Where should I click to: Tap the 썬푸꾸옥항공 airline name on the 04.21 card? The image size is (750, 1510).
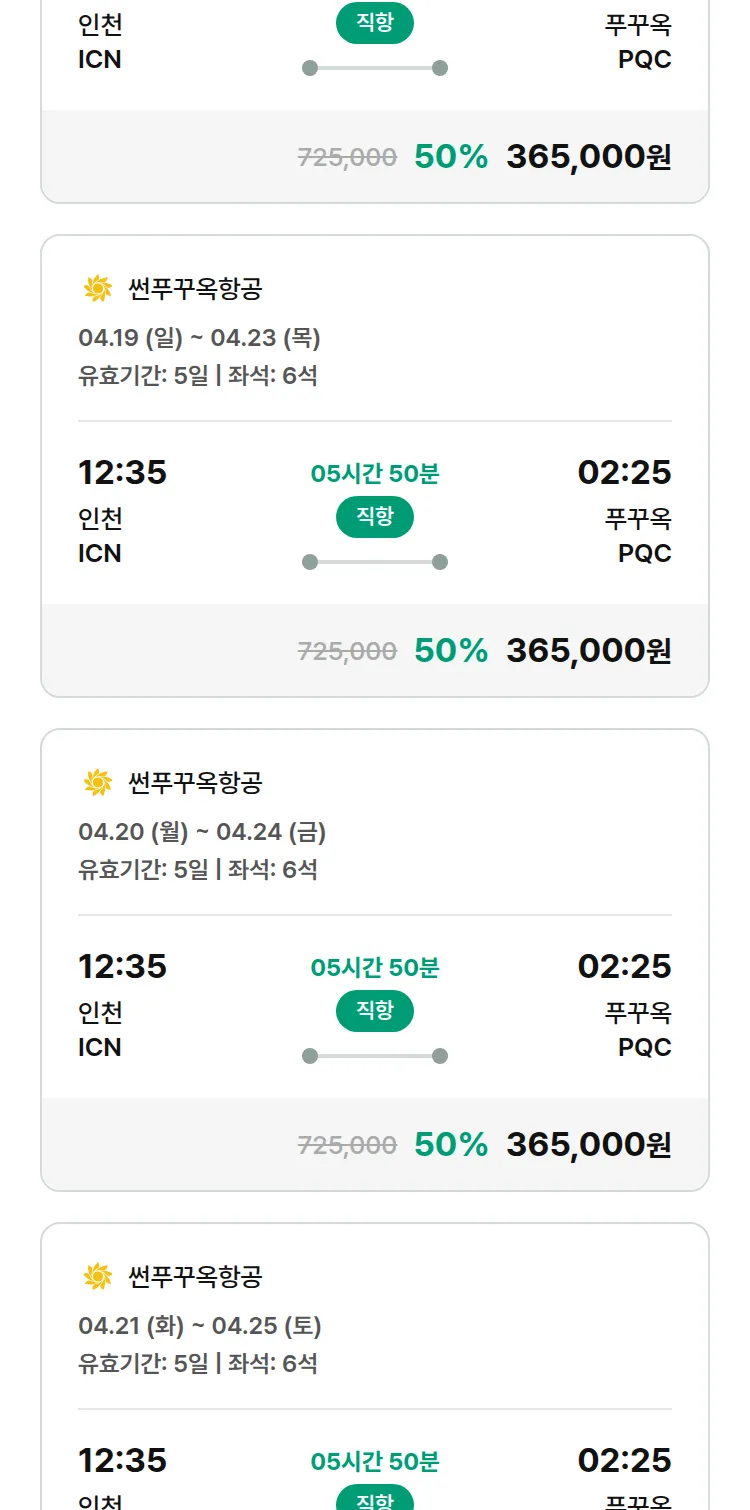coord(195,1277)
